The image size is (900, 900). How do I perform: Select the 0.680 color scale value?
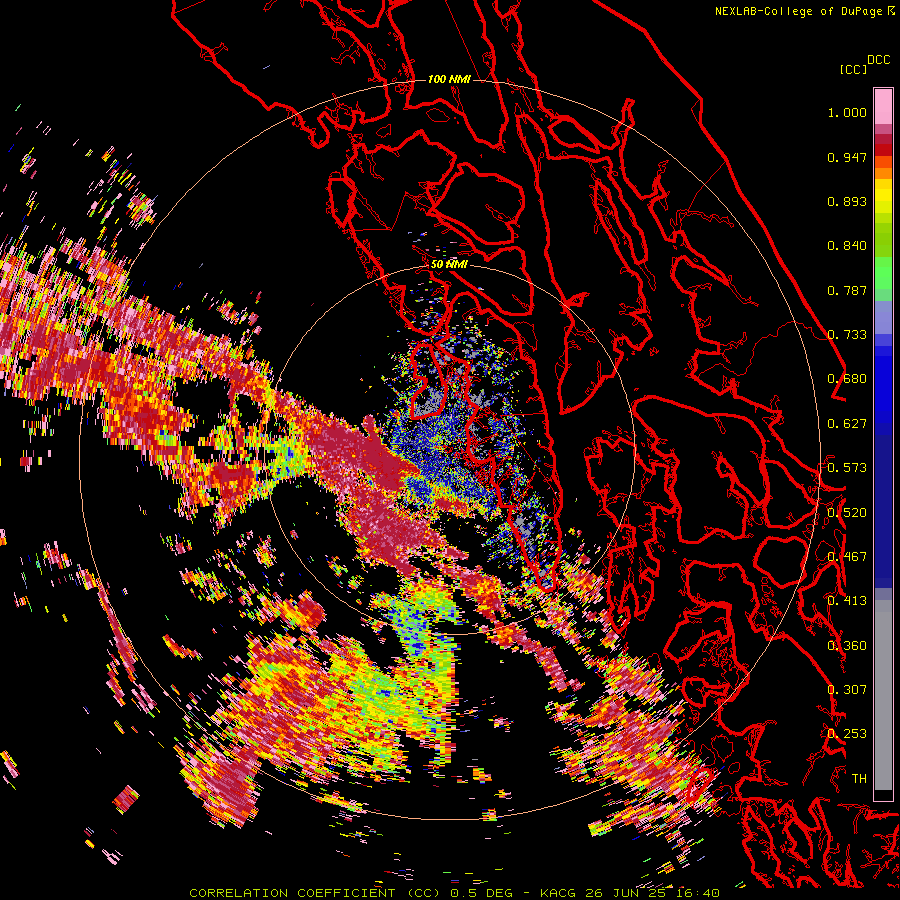coord(847,379)
